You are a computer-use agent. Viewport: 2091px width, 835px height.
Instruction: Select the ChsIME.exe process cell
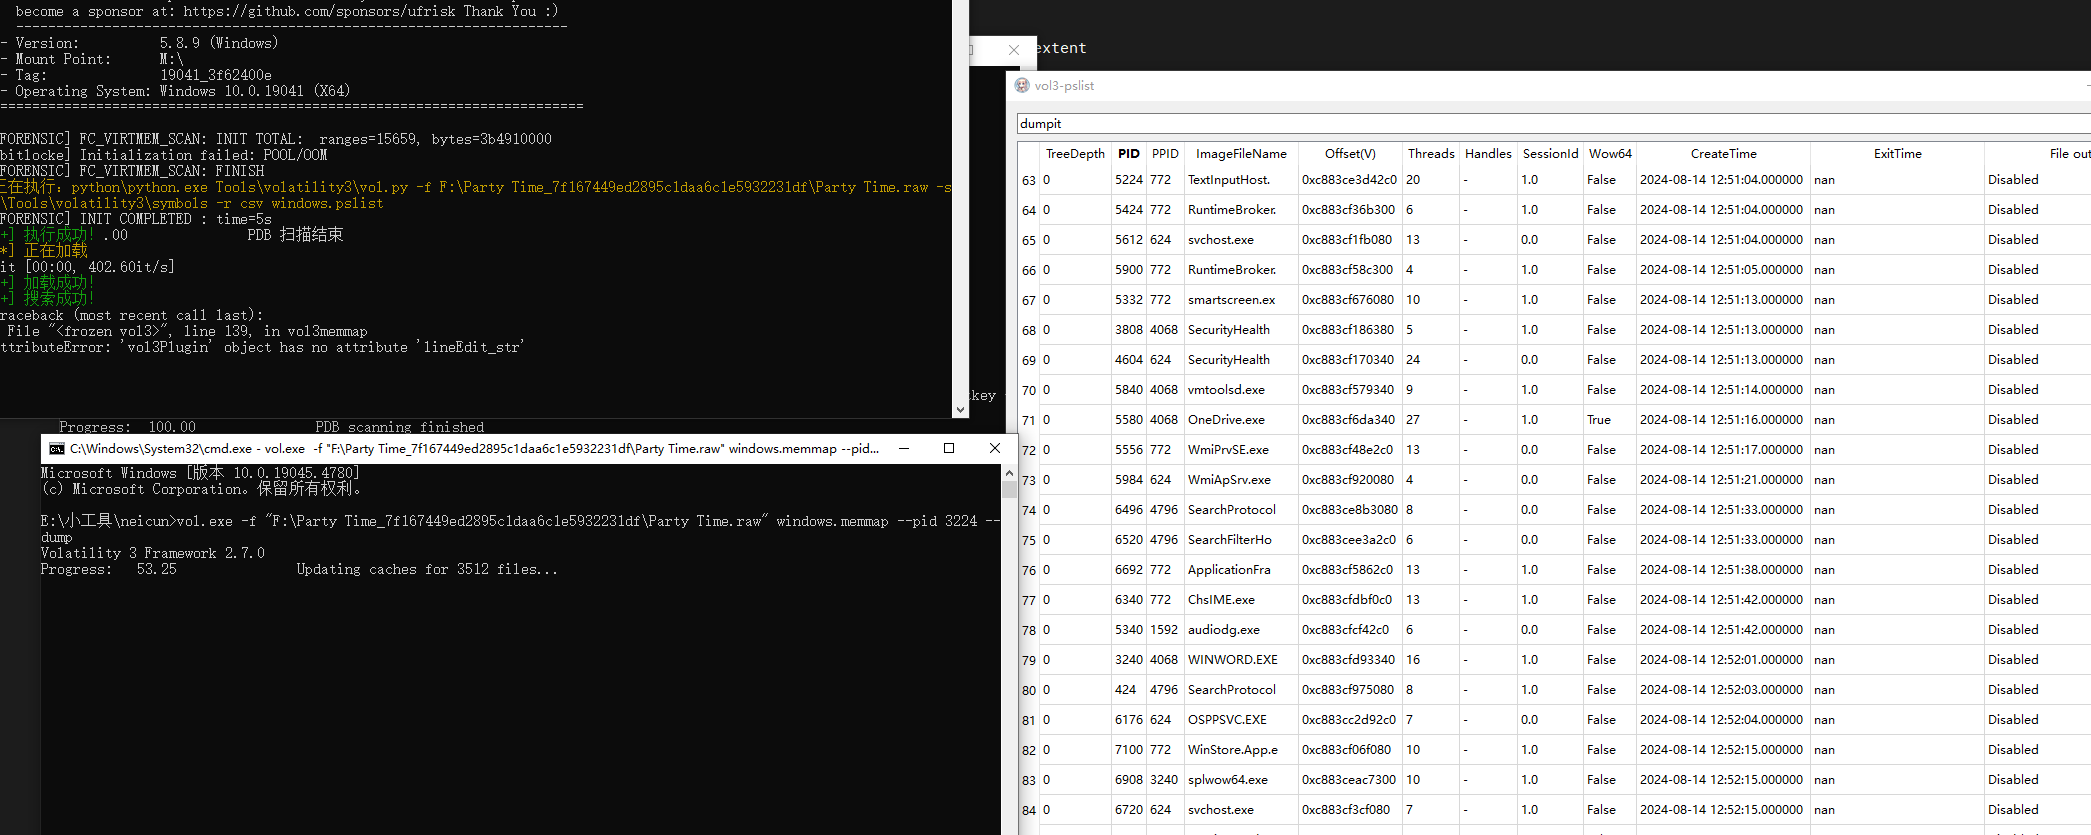1241,600
